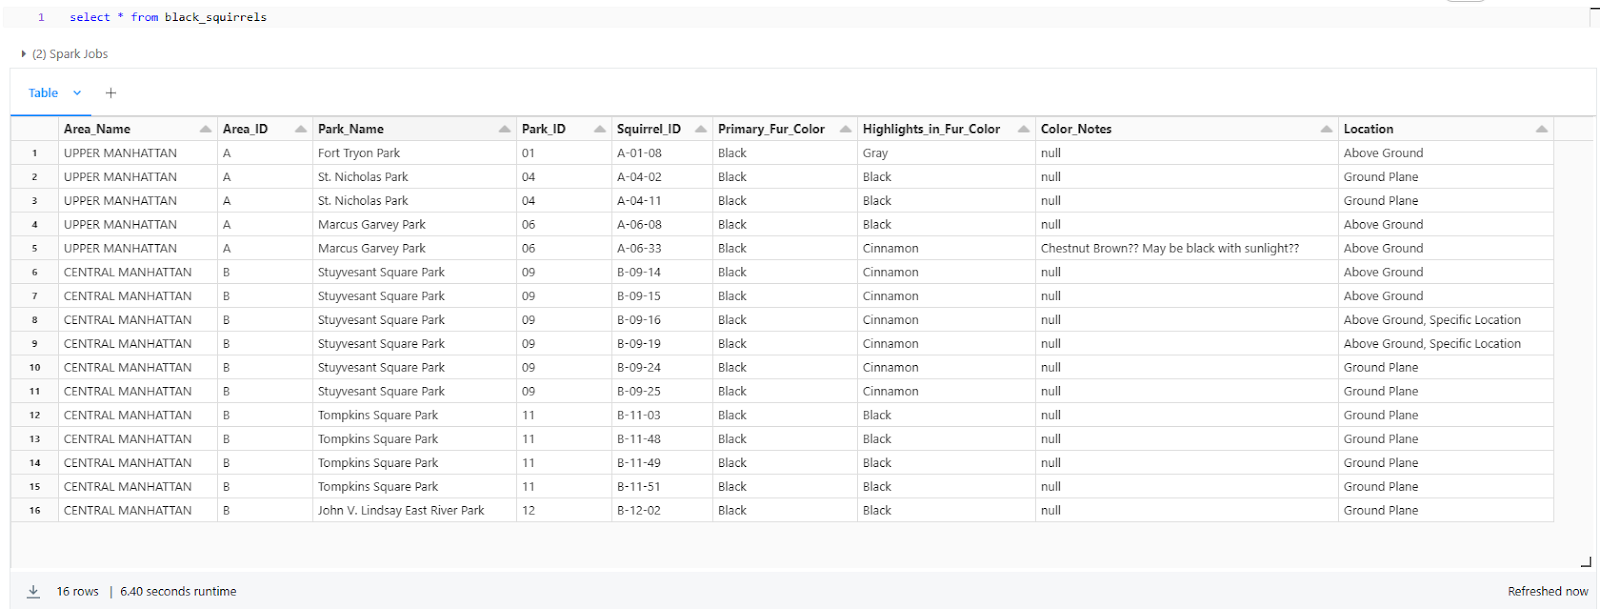1600x609 pixels.
Task: Click row number 1 in the table
Action: pos(35,153)
